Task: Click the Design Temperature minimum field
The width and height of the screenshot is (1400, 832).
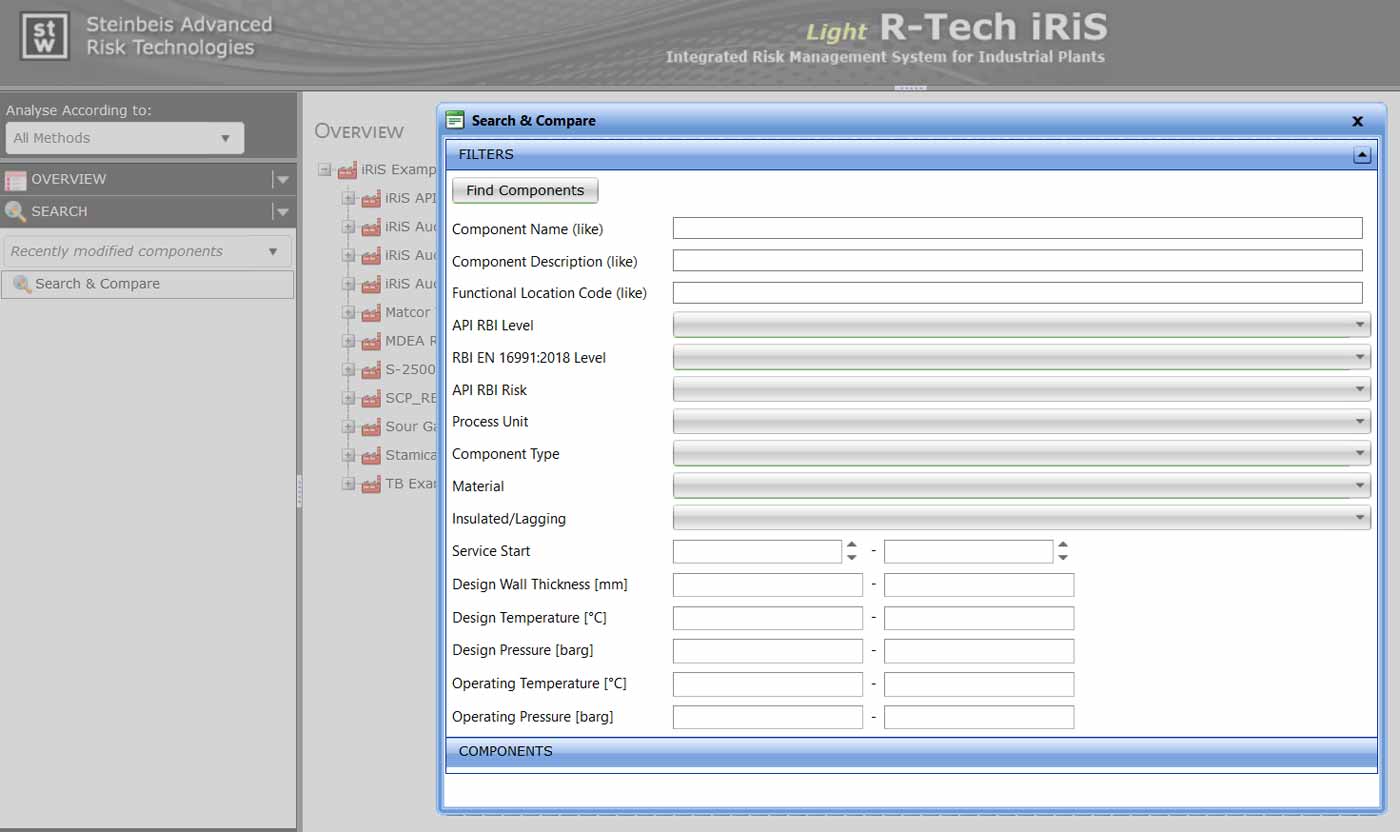Action: coord(767,617)
